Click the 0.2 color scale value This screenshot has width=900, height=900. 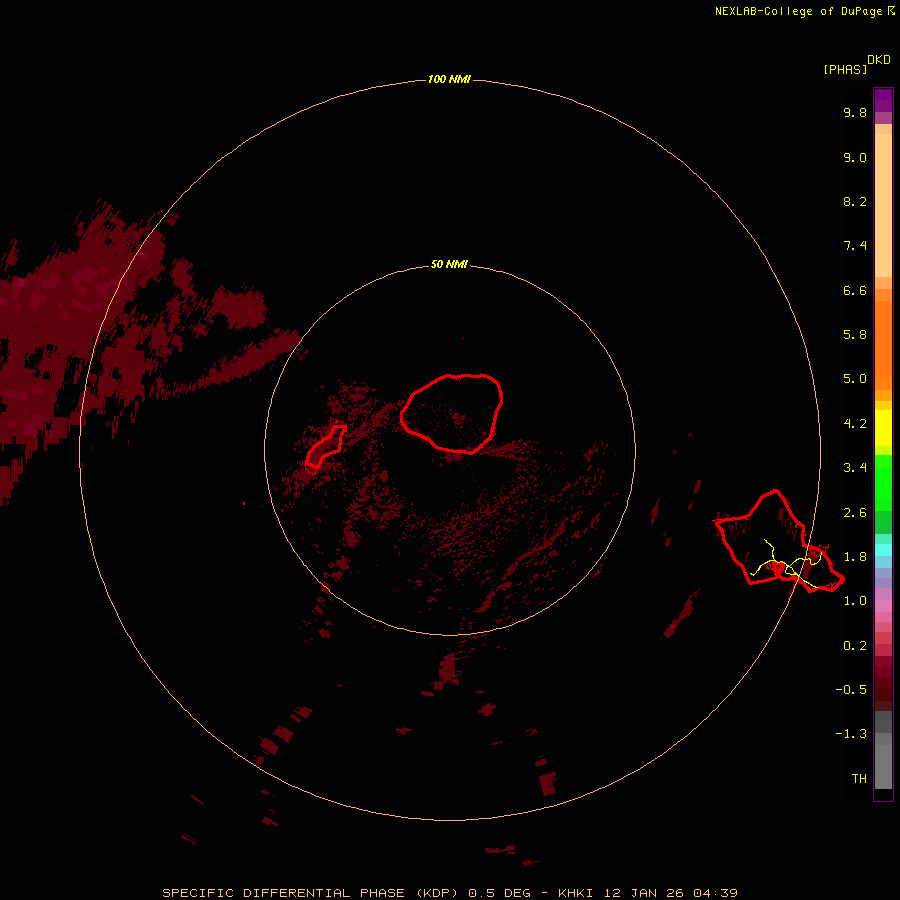click(x=855, y=646)
